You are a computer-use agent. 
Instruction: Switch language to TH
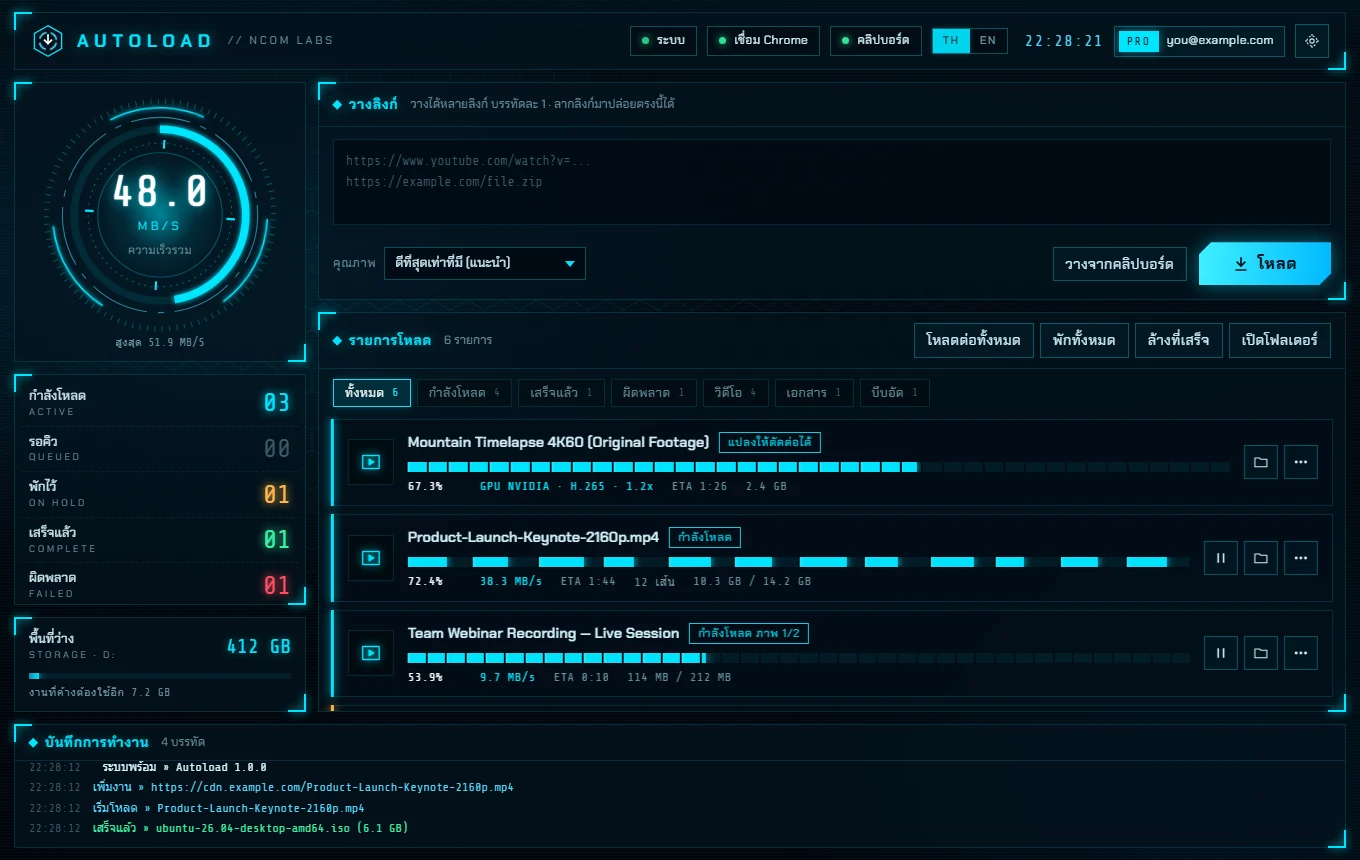coord(951,41)
